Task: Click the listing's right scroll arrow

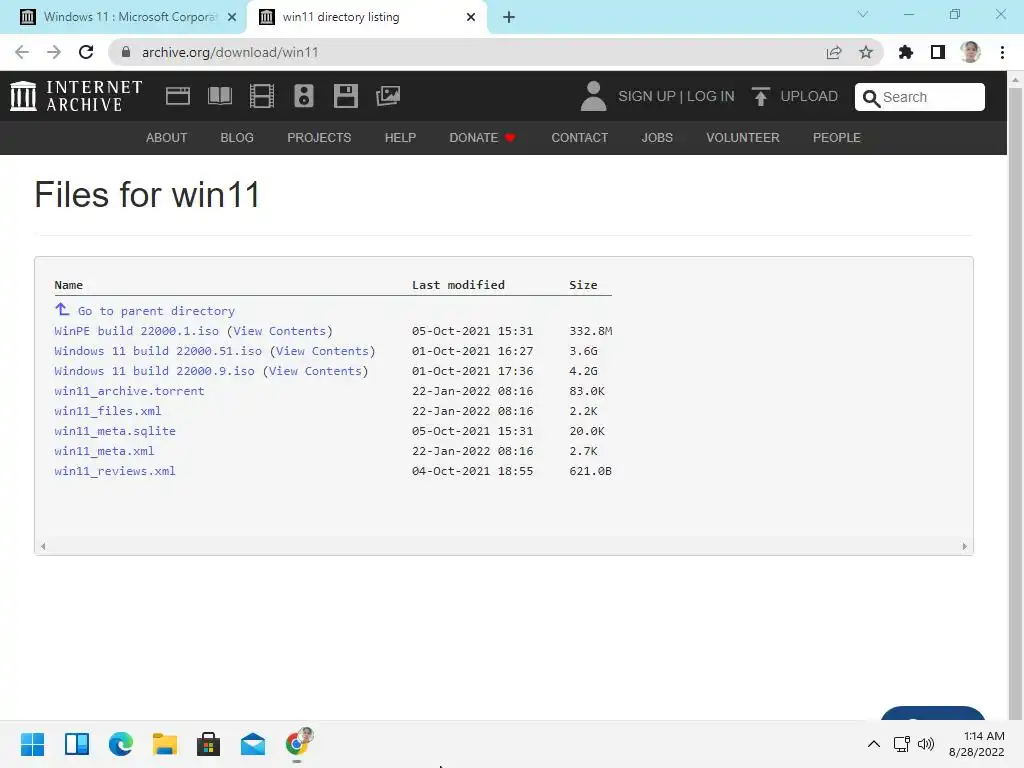Action: (965, 547)
